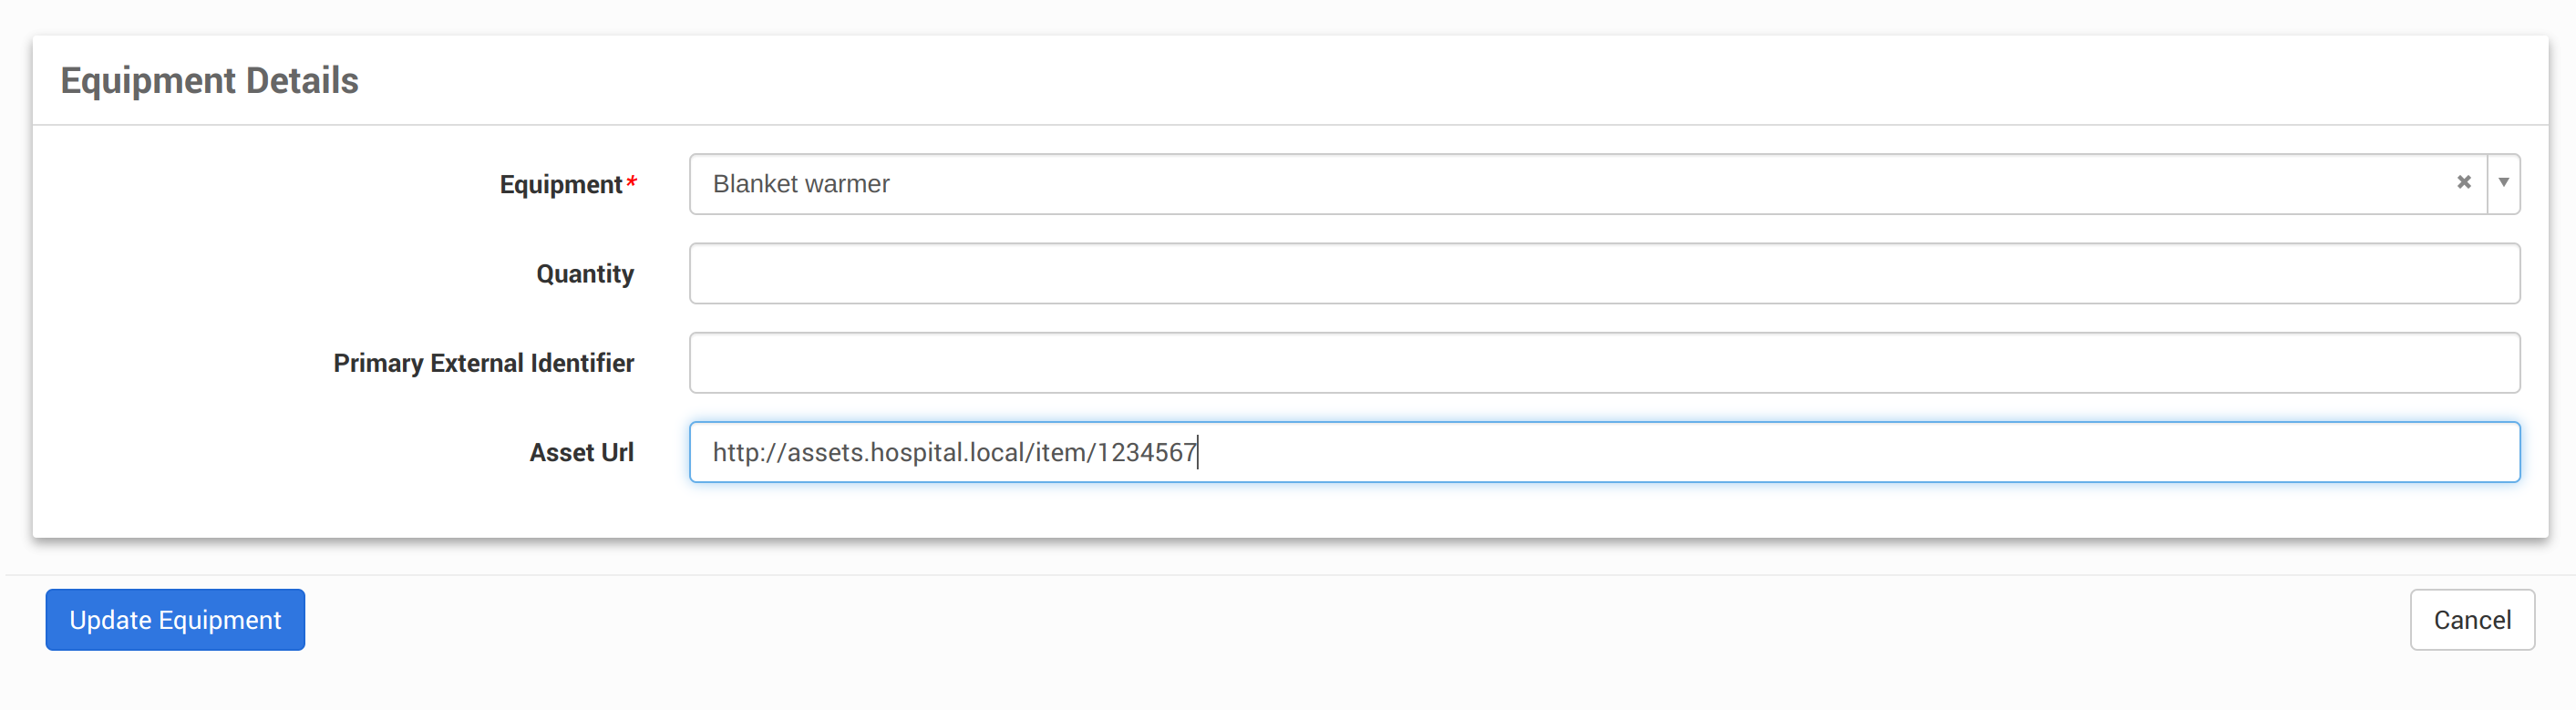Image resolution: width=2576 pixels, height=710 pixels.
Task: Click the Cancel button
Action: click(x=2472, y=620)
